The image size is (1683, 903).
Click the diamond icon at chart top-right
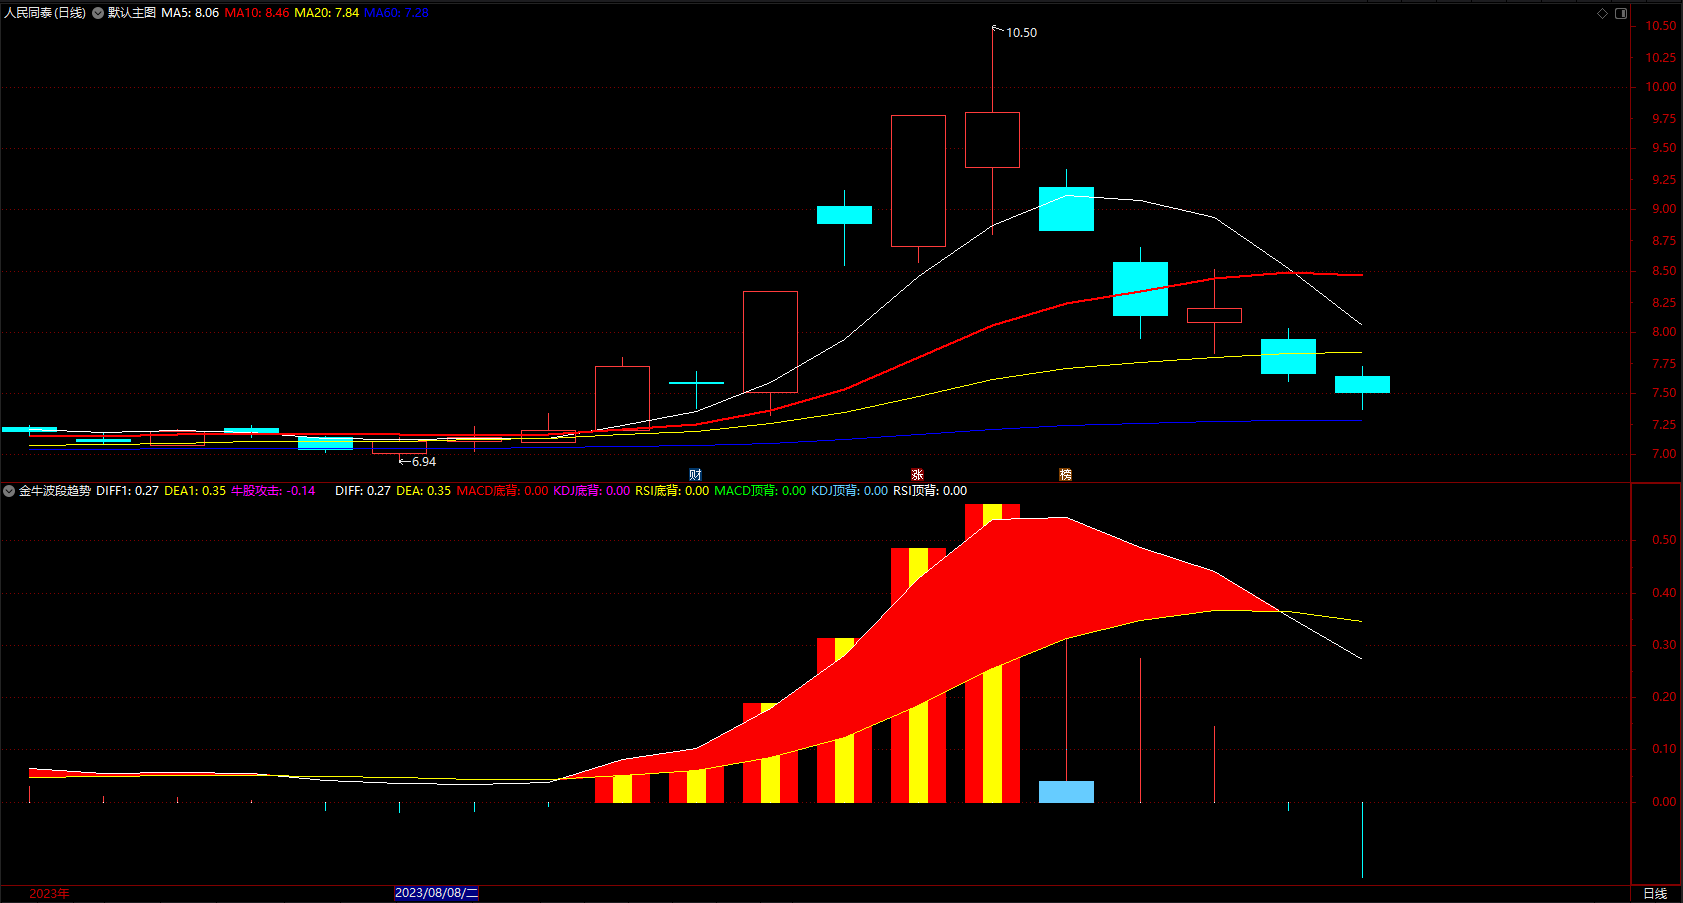(x=1602, y=13)
